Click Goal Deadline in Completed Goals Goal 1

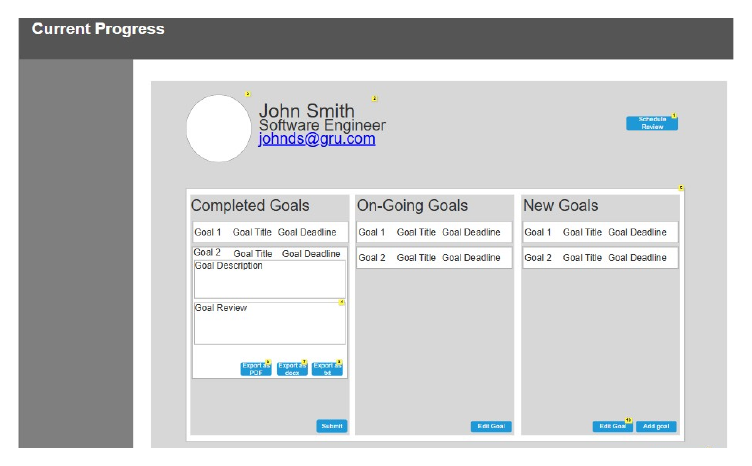[307, 232]
